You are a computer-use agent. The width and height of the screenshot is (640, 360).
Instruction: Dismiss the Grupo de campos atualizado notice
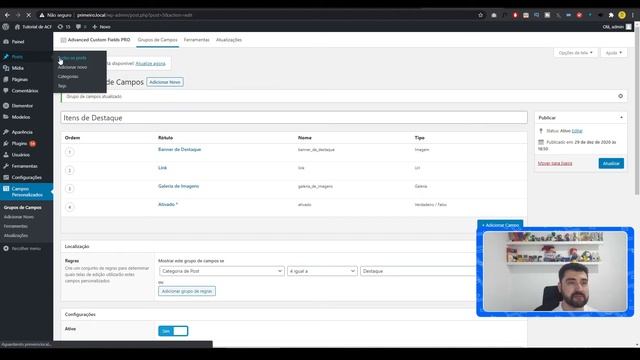[620, 96]
